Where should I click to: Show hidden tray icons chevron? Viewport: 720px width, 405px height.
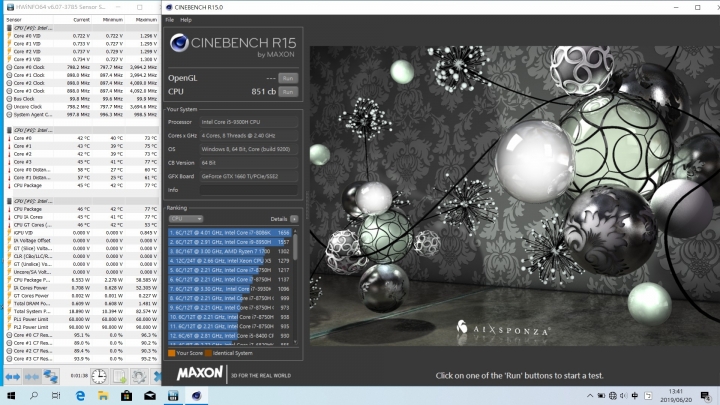(x=590, y=395)
